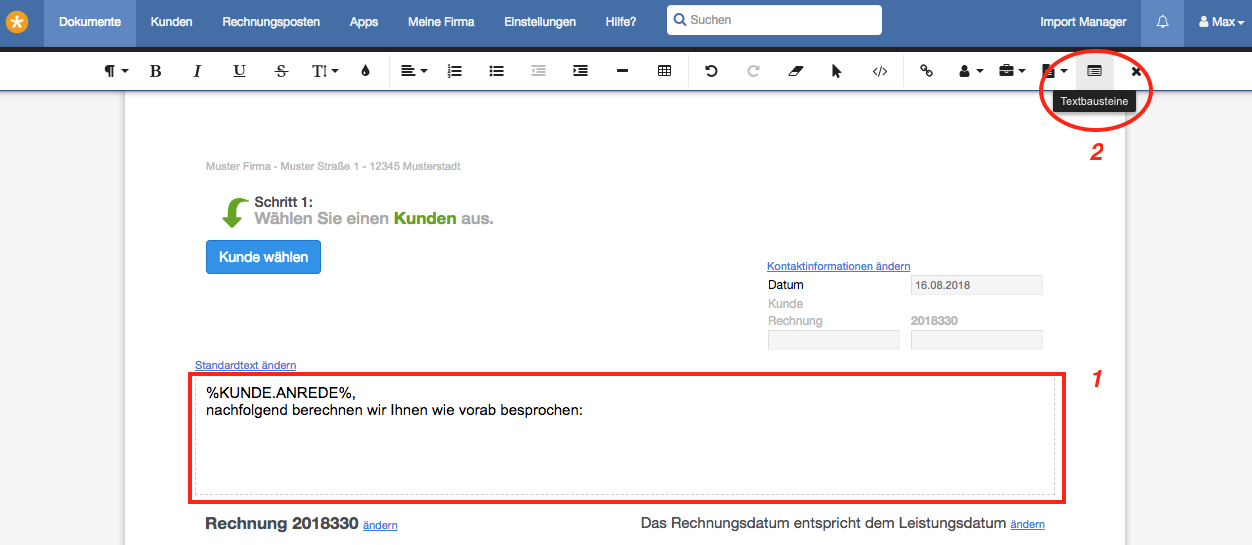Pick text color with droplet icon

pos(365,71)
